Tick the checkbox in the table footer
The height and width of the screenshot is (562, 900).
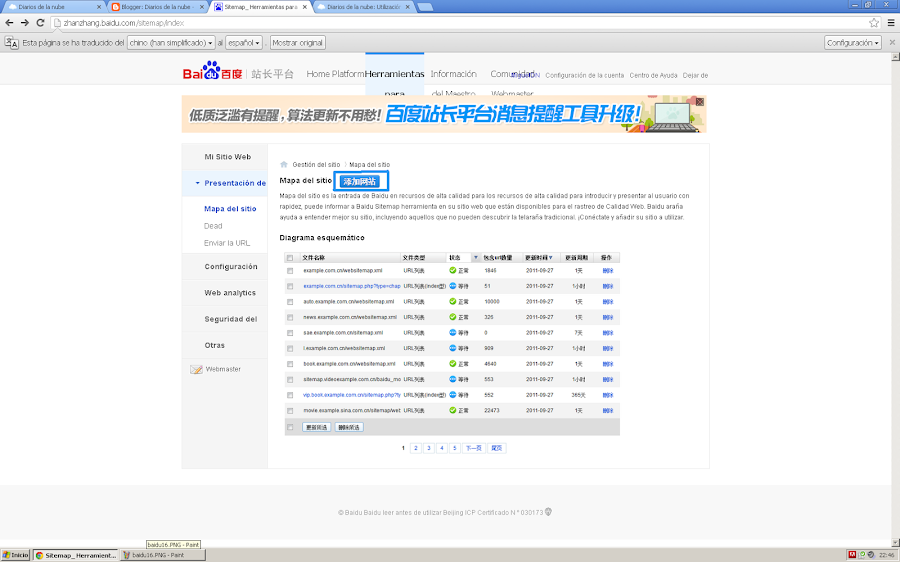click(x=290, y=427)
